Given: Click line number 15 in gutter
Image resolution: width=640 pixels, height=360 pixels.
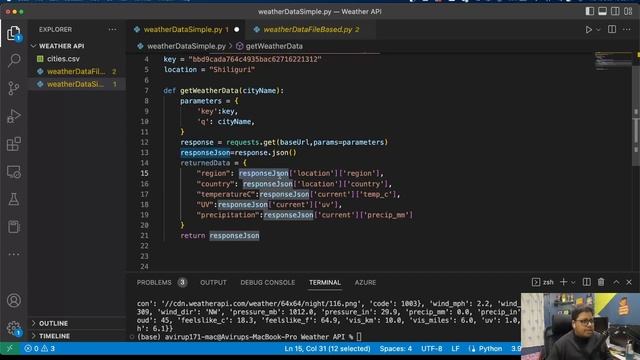Looking at the screenshot, I should coord(144,173).
